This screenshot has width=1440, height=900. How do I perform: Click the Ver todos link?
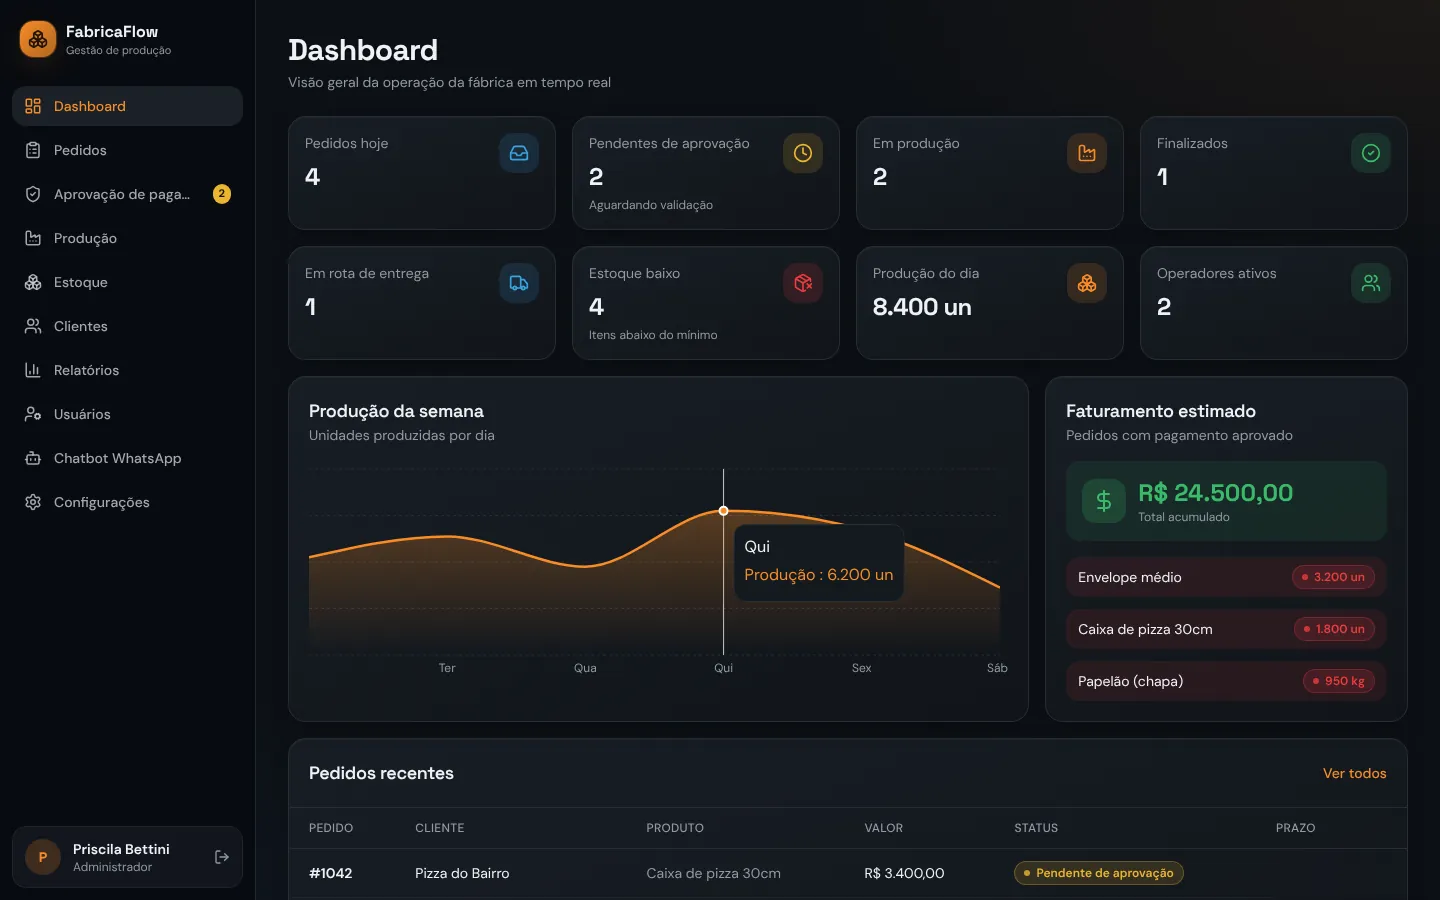point(1354,773)
